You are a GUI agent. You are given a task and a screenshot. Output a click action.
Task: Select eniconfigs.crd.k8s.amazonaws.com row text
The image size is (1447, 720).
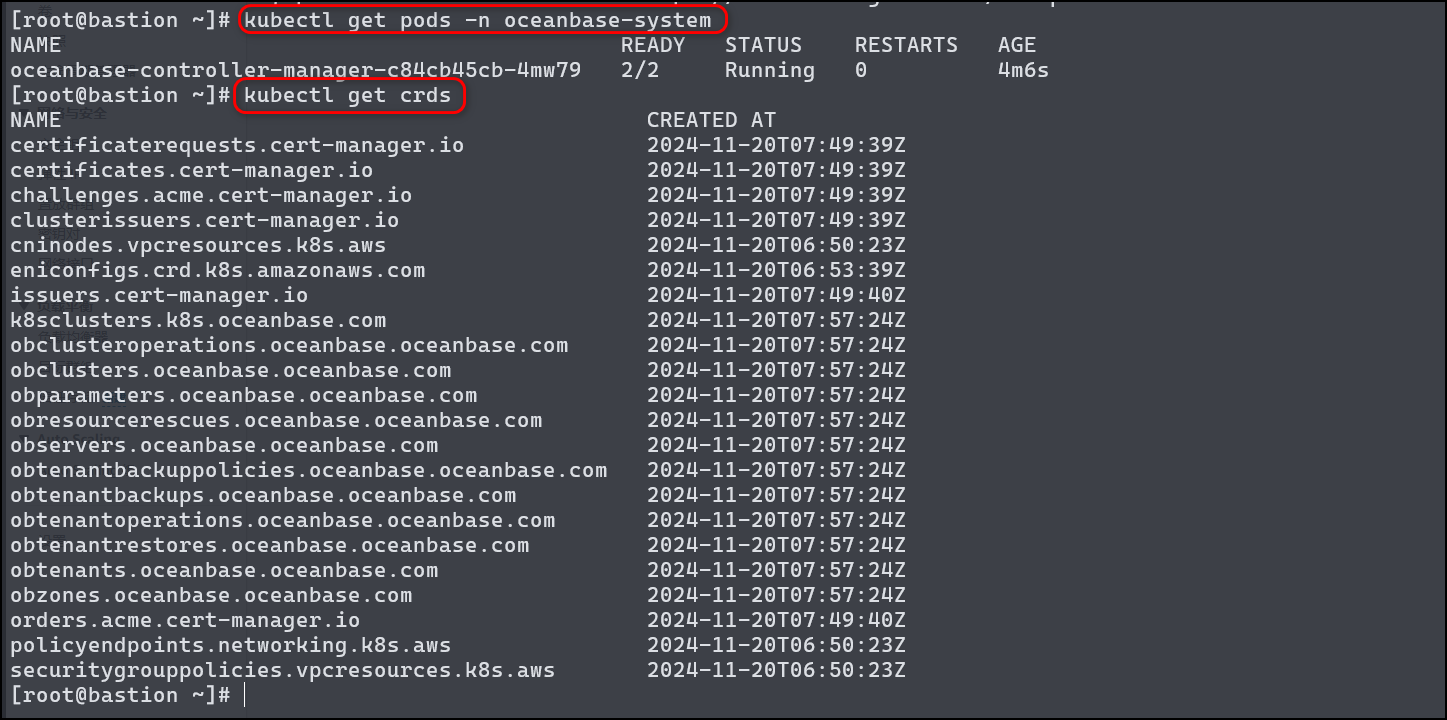click(218, 270)
